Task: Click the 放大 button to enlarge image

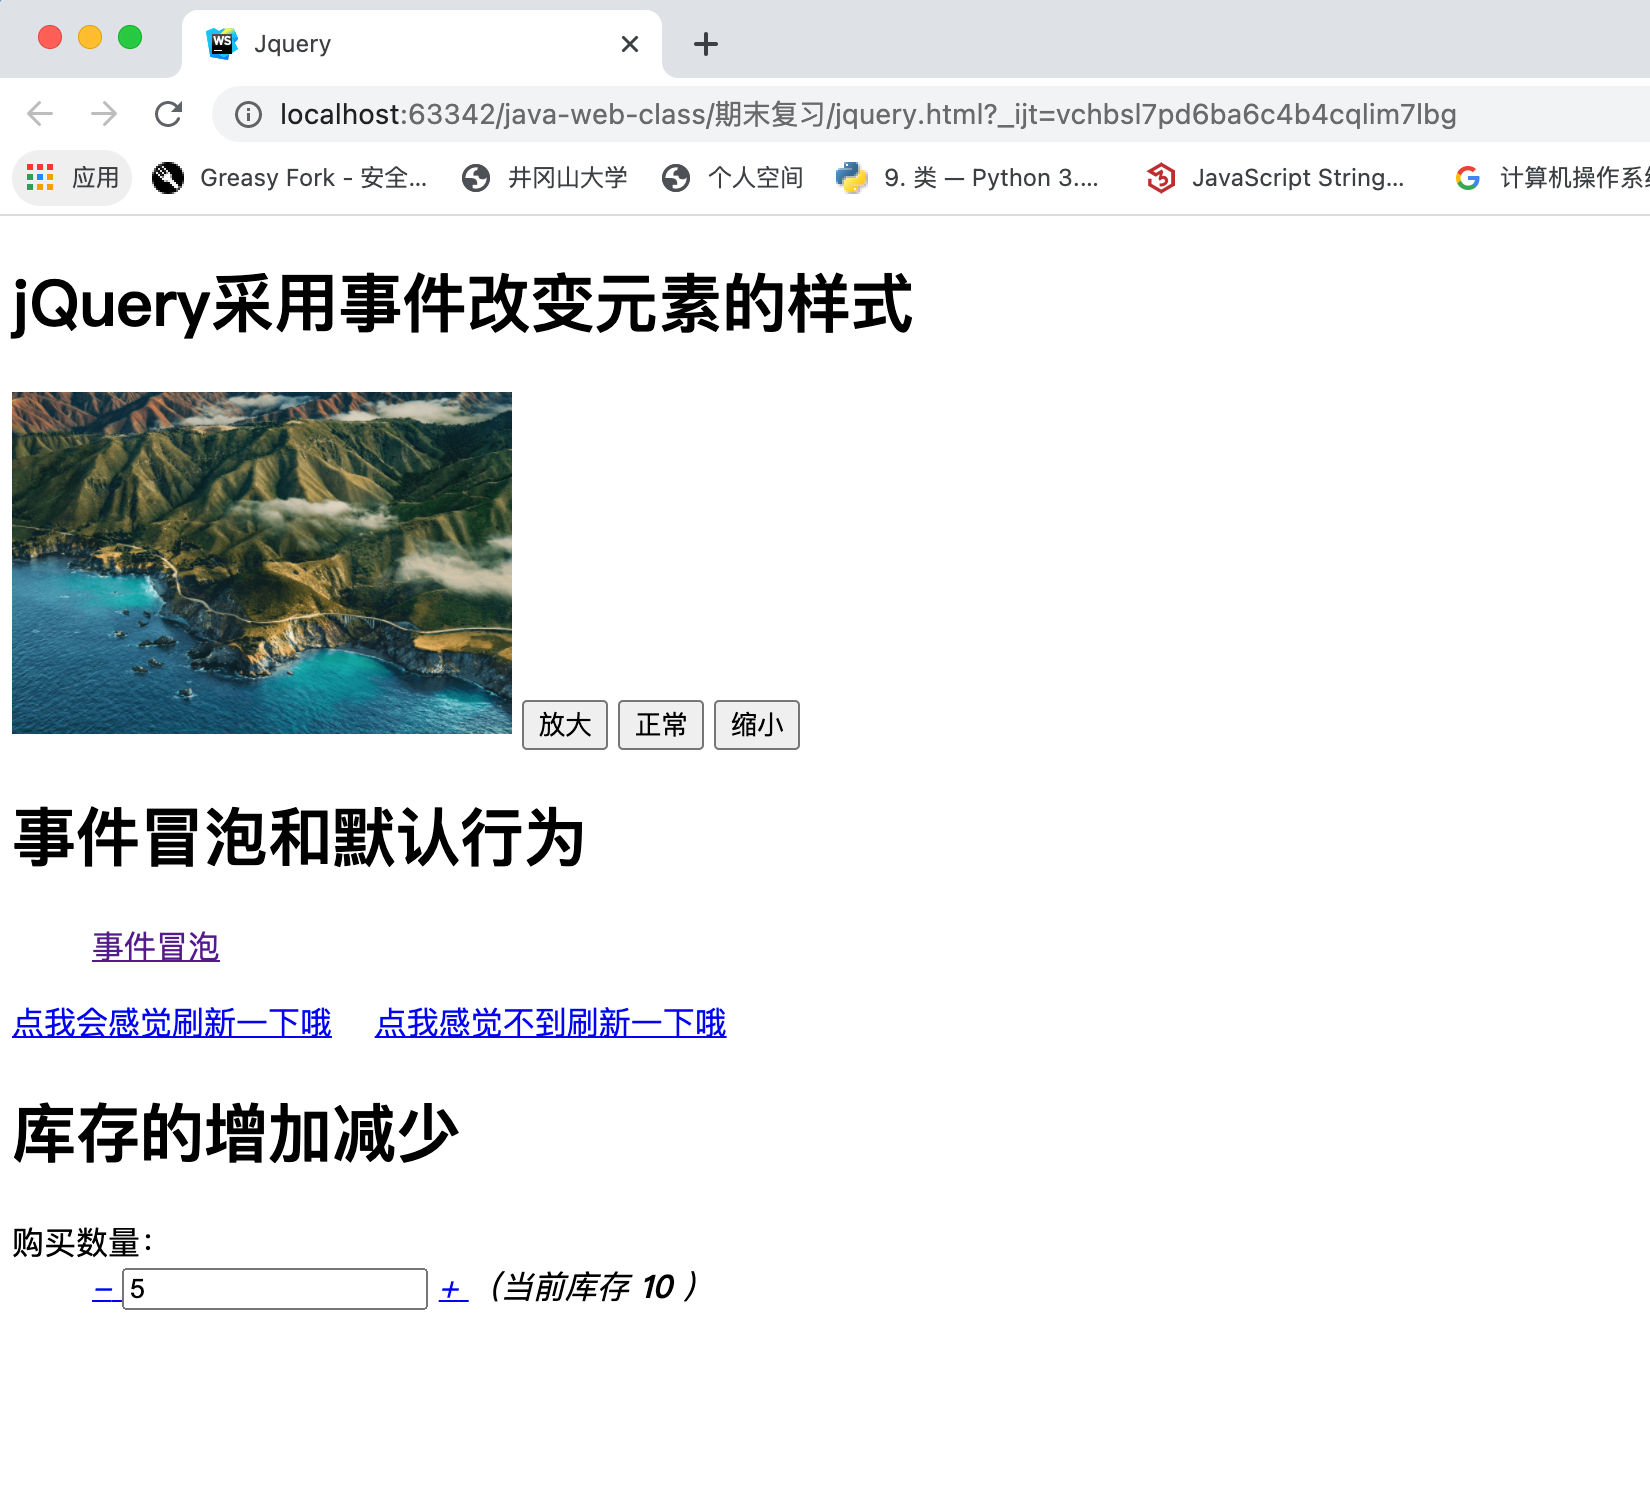Action: pyautogui.click(x=564, y=724)
